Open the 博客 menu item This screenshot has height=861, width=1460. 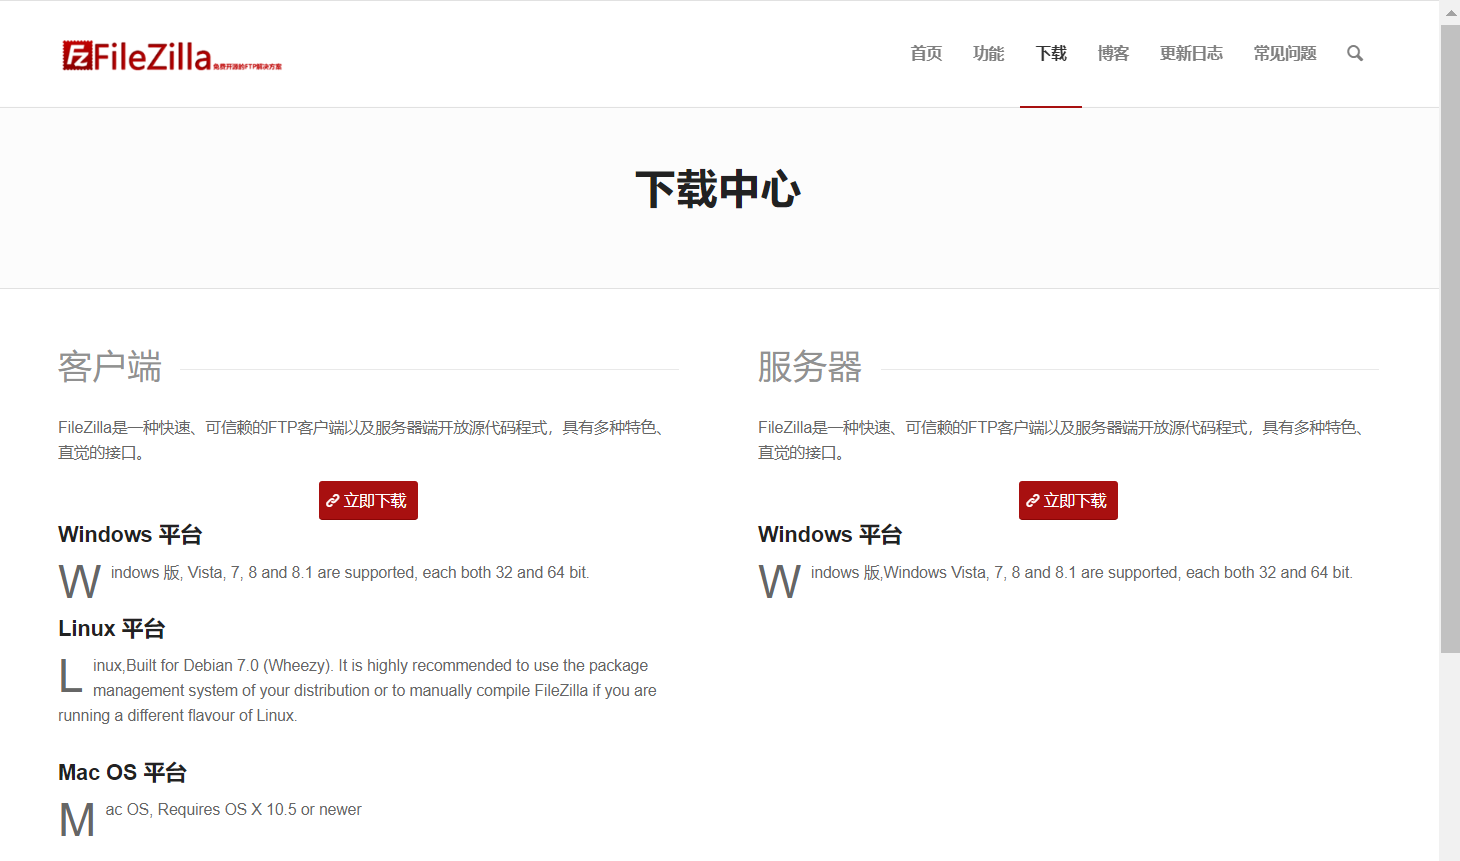1113,53
